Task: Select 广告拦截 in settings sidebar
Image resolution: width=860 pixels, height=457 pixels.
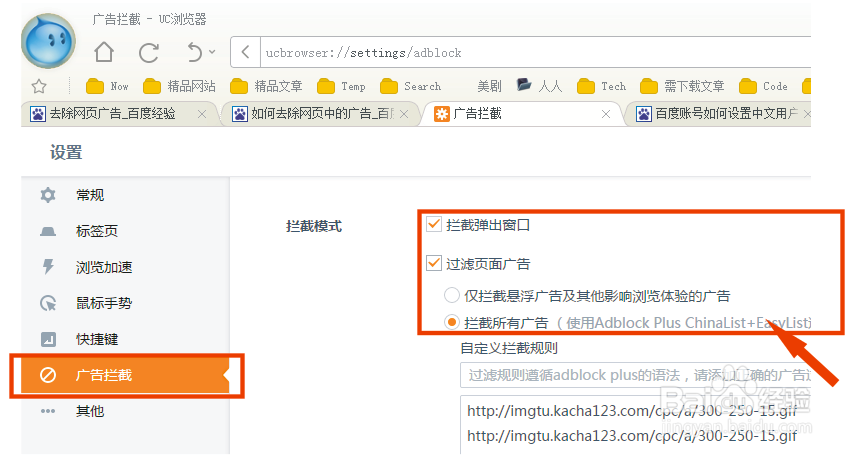Action: point(126,375)
